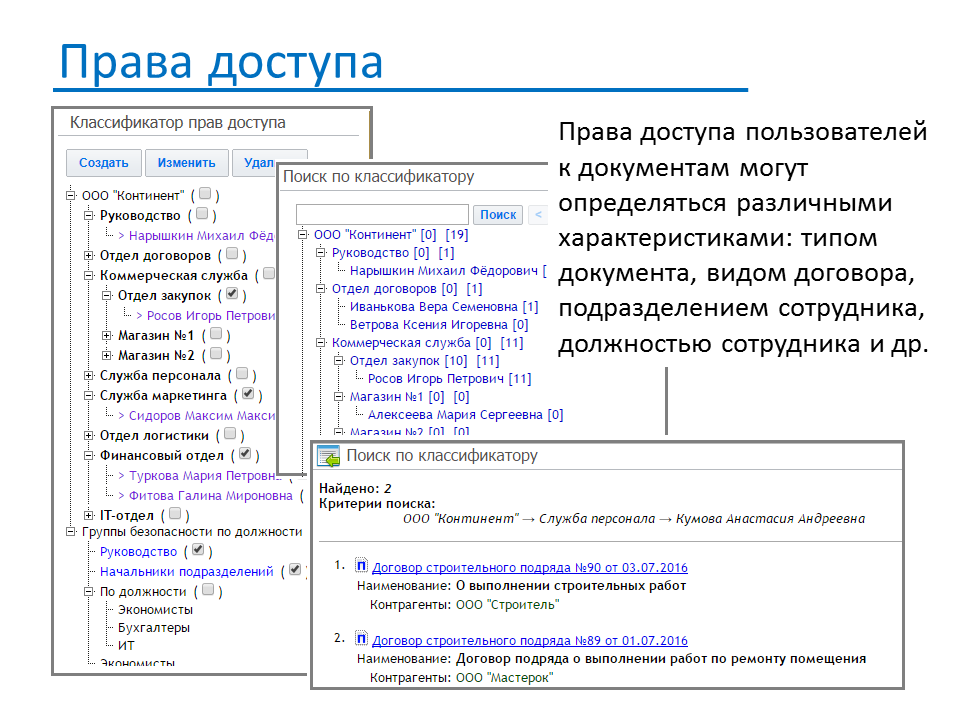Viewport: 960px width, 720px height.
Task: Collapse Руководство [0] [1] node in search tree
Action: pos(320,253)
